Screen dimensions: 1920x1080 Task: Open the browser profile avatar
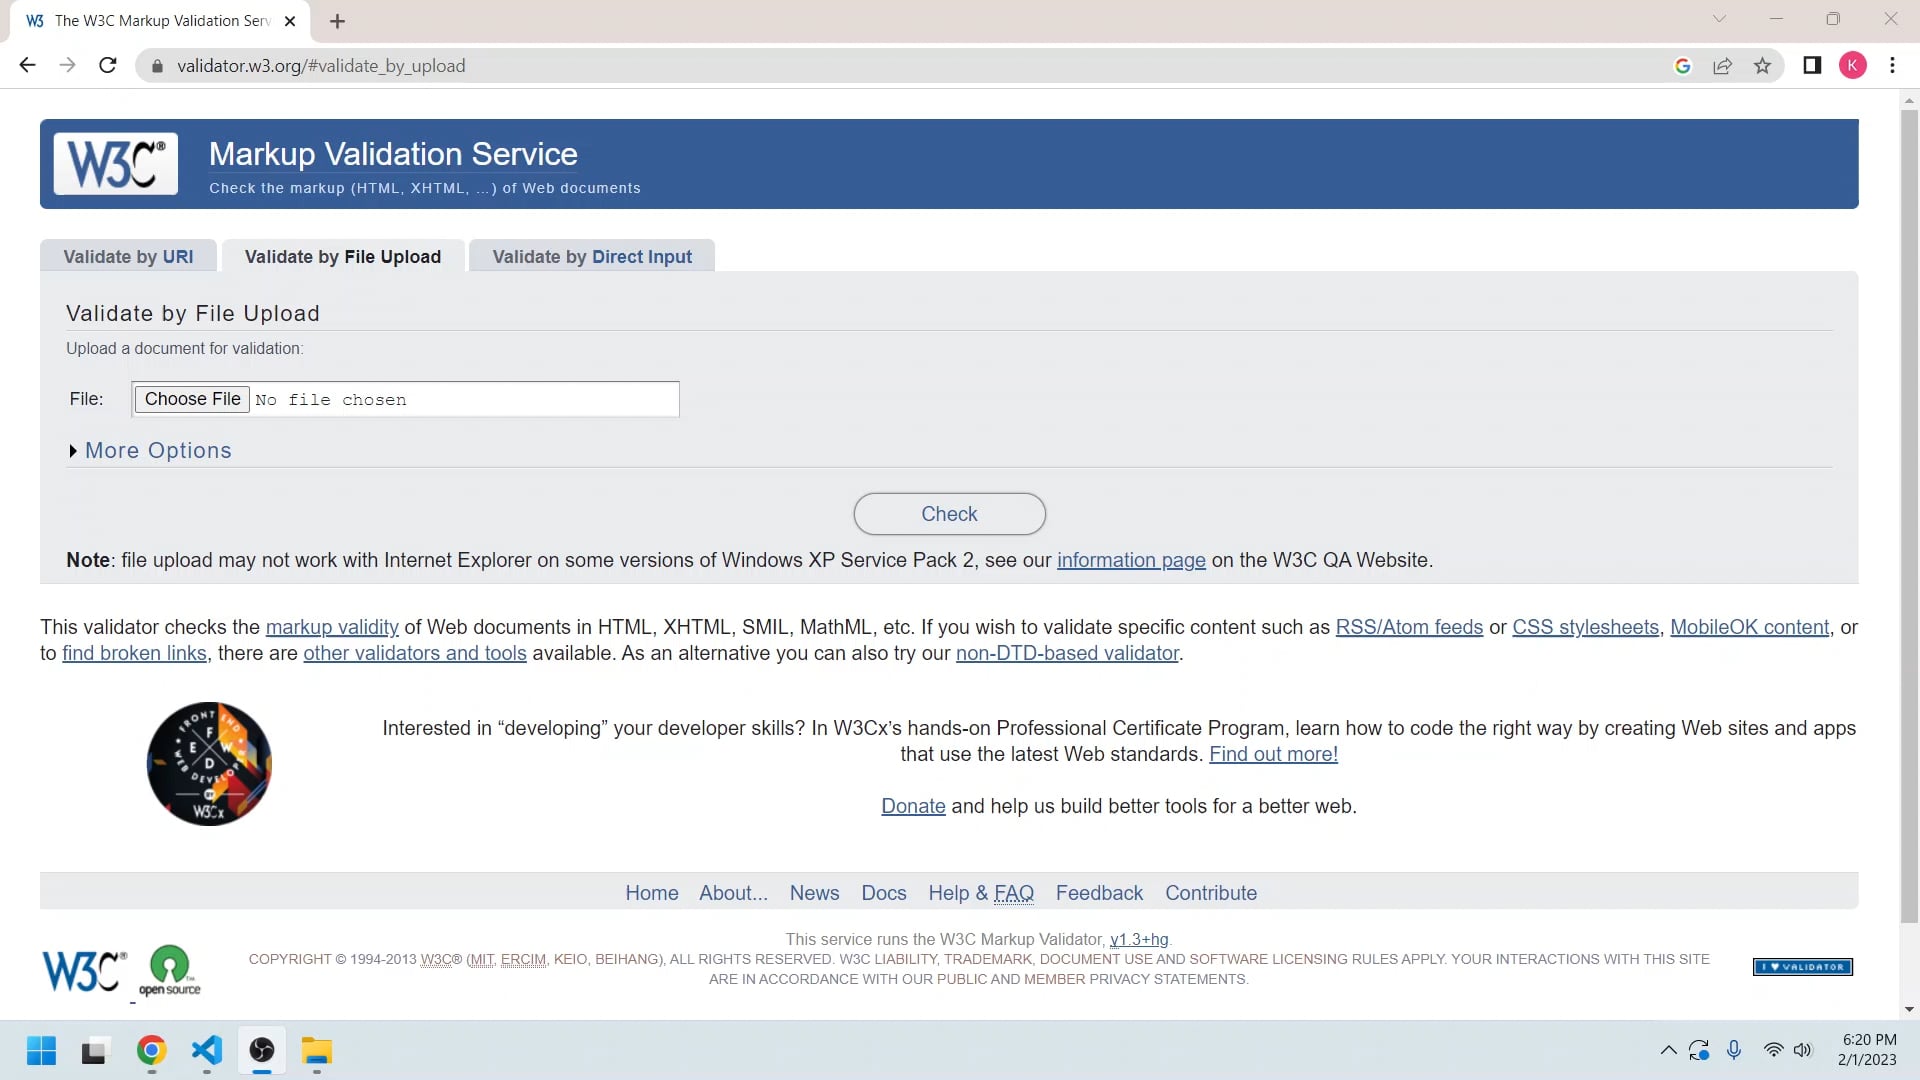(1853, 65)
